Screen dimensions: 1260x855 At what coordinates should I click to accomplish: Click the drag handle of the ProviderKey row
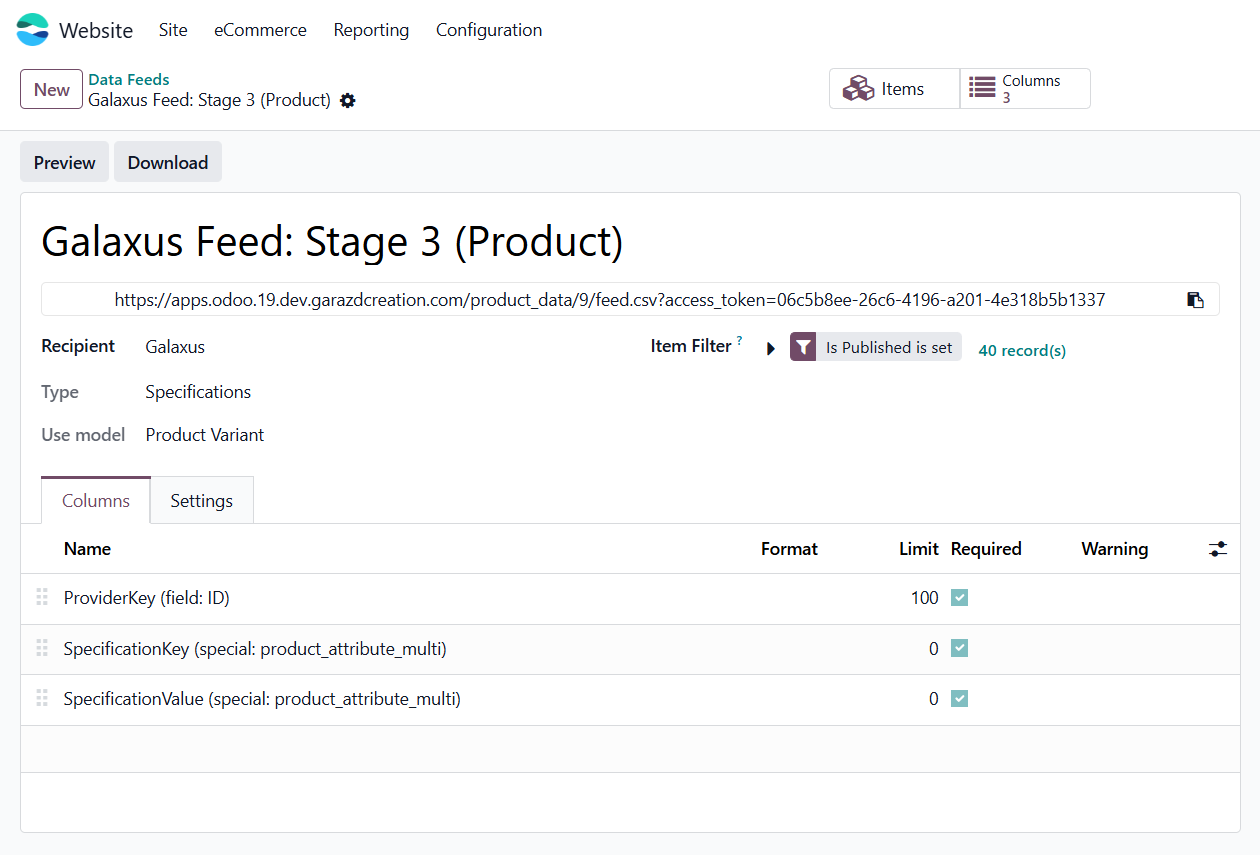[x=42, y=597]
